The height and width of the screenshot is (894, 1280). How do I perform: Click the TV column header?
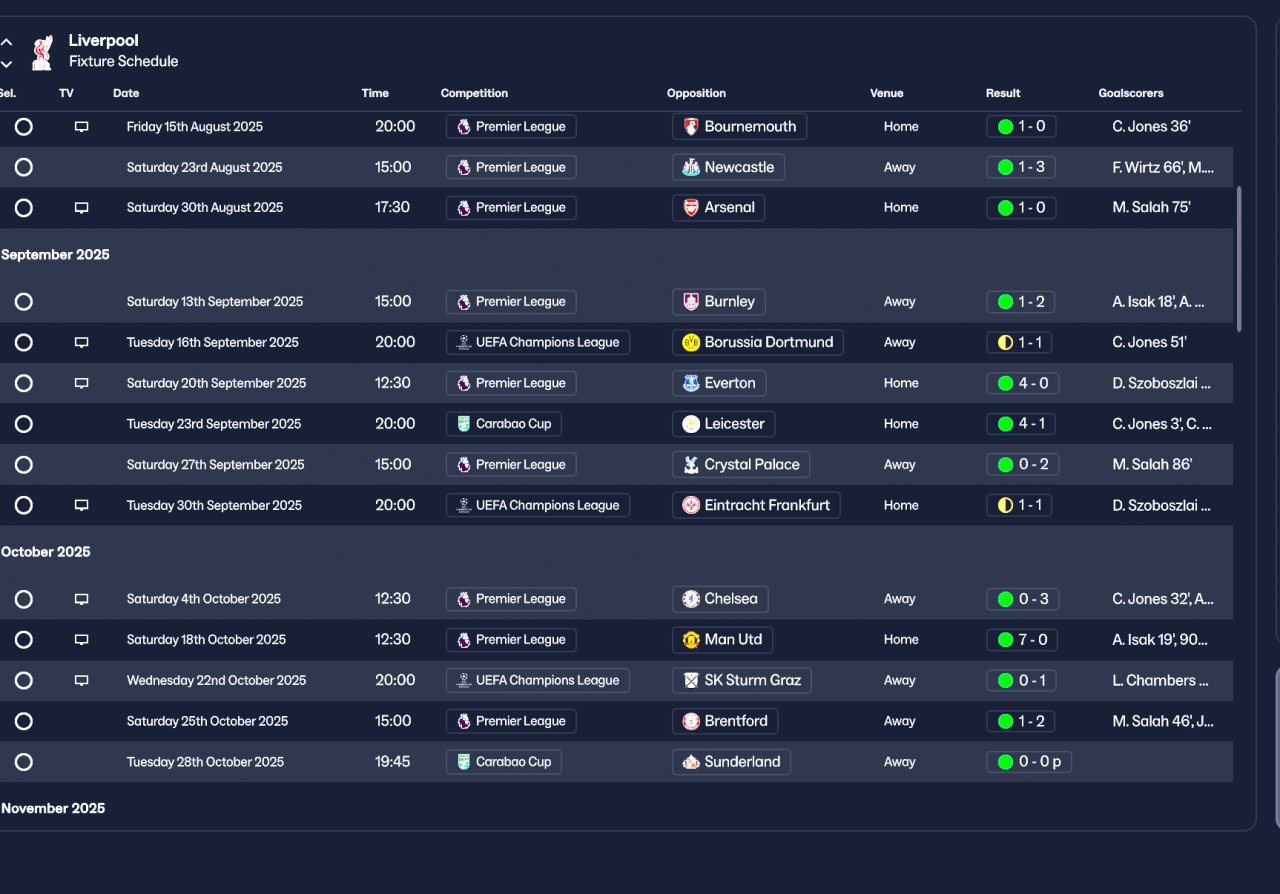pos(66,93)
